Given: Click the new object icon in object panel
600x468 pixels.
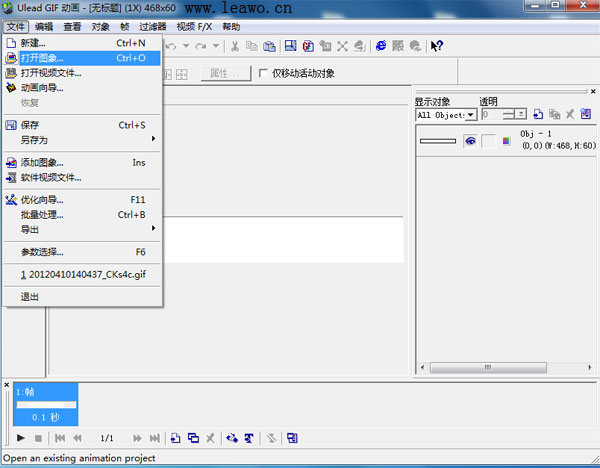Looking at the screenshot, I should point(538,114).
